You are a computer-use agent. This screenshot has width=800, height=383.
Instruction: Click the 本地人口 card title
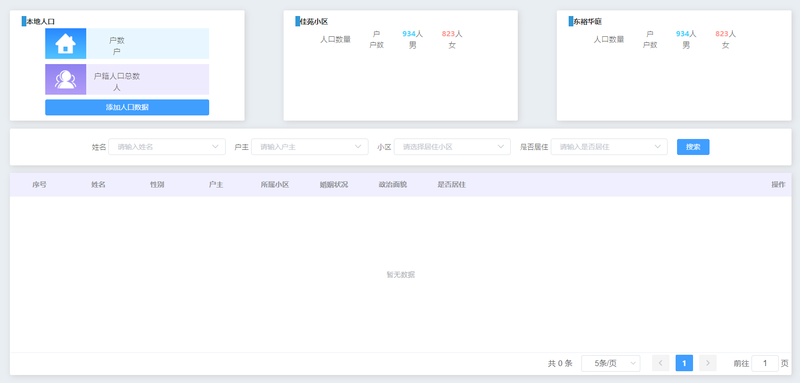point(40,21)
